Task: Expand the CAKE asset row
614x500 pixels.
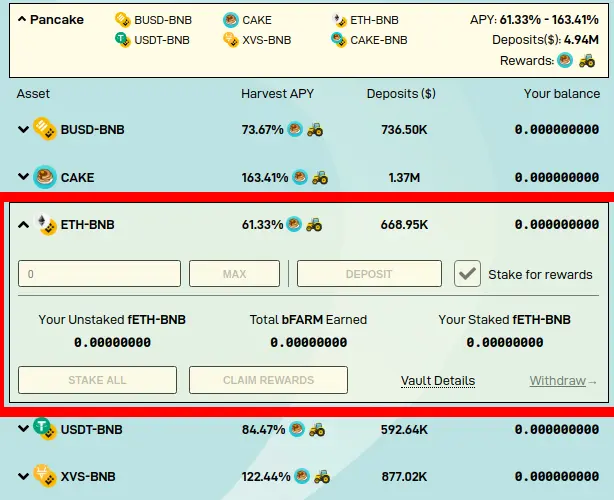Action: tap(23, 177)
